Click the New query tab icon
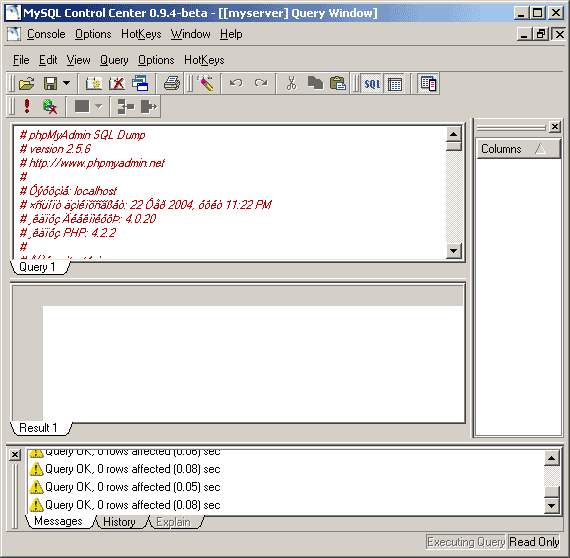 pyautogui.click(x=94, y=84)
